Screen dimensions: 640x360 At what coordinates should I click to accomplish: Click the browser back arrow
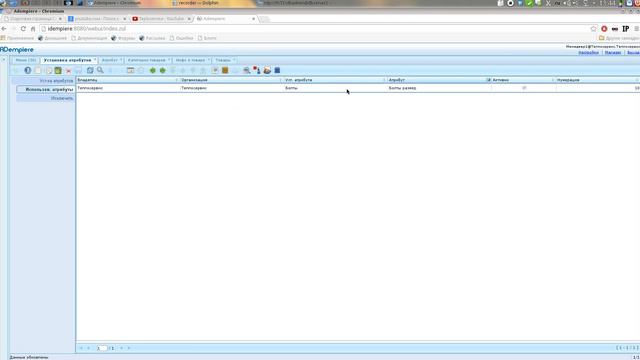(x=4, y=29)
